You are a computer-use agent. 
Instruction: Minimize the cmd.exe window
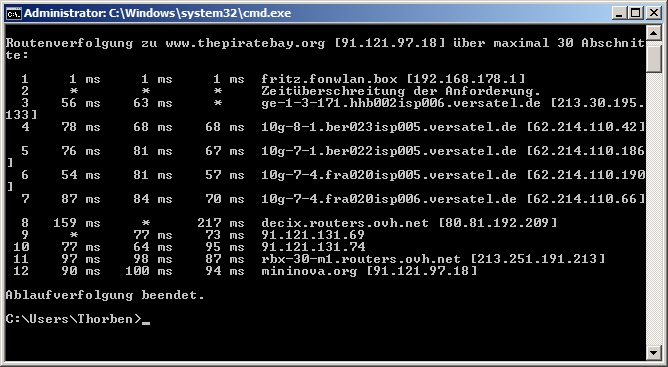coord(619,13)
